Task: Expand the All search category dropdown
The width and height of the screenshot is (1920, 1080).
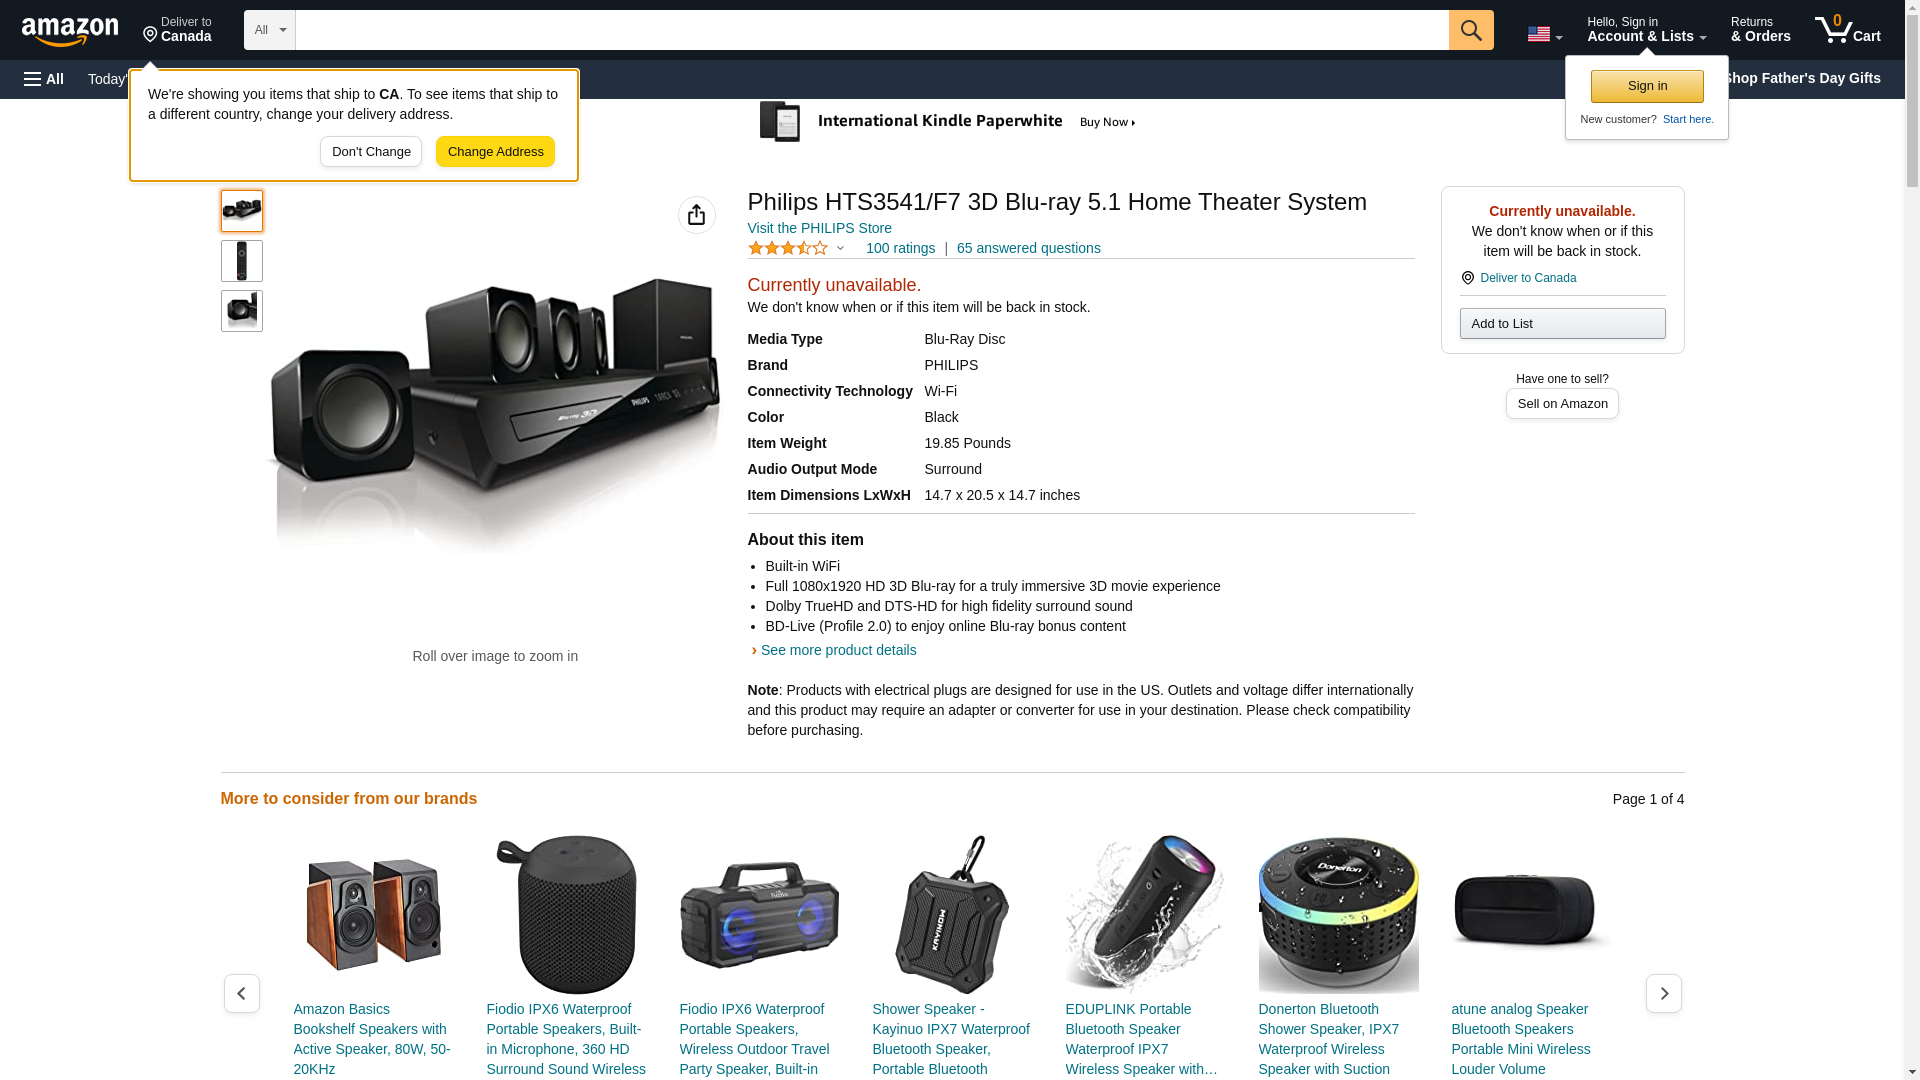Action: (x=270, y=30)
